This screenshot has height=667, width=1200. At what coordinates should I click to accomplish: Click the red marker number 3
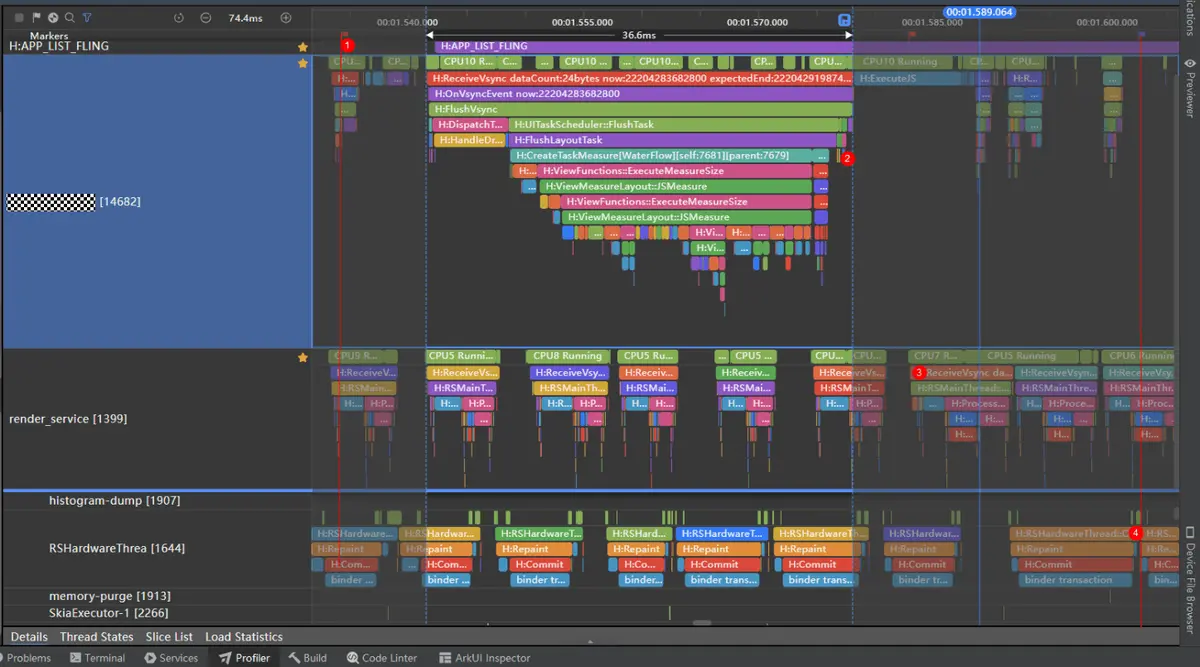click(x=919, y=372)
